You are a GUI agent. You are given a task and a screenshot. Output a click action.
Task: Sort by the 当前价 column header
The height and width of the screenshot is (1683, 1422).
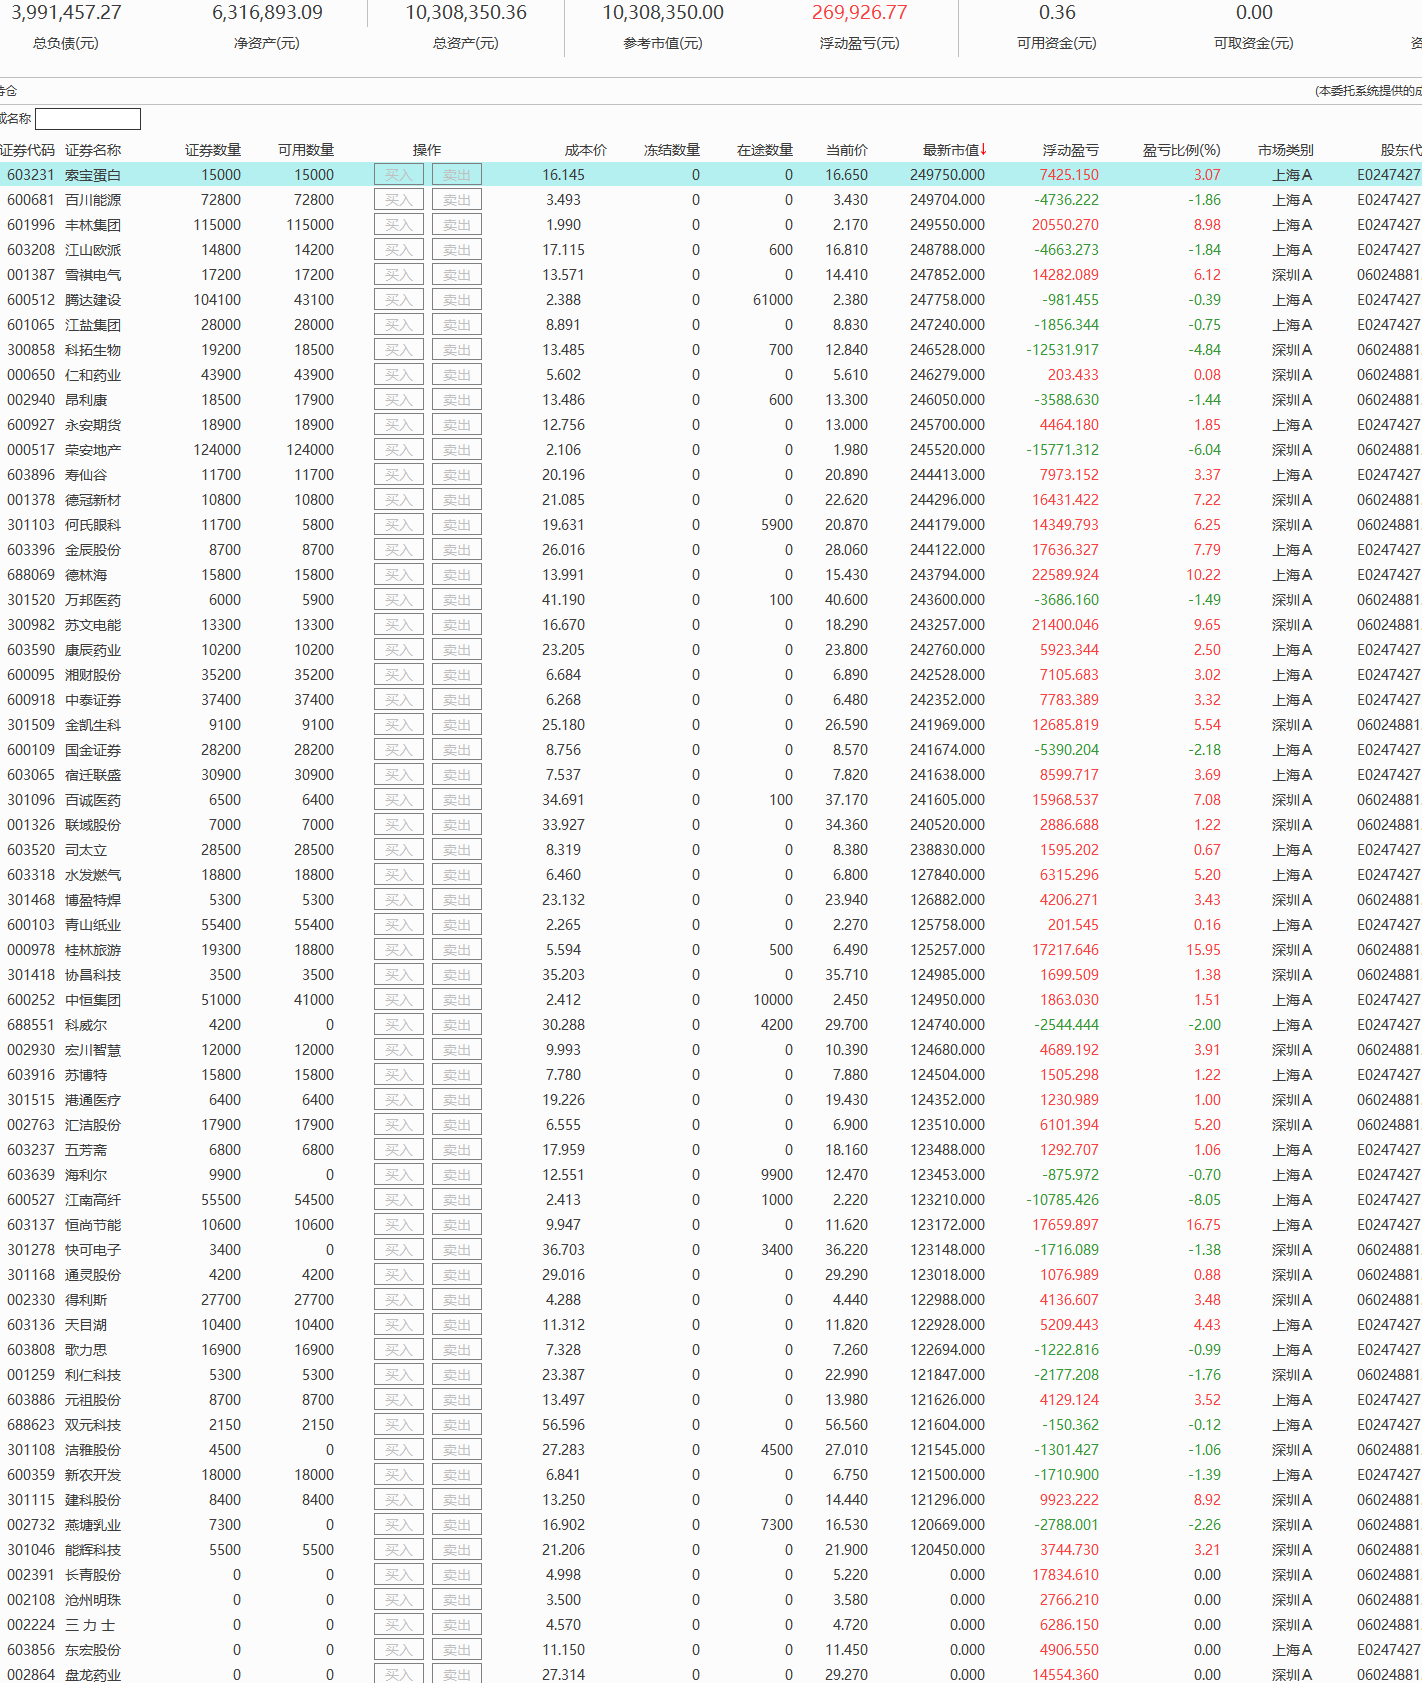click(847, 150)
